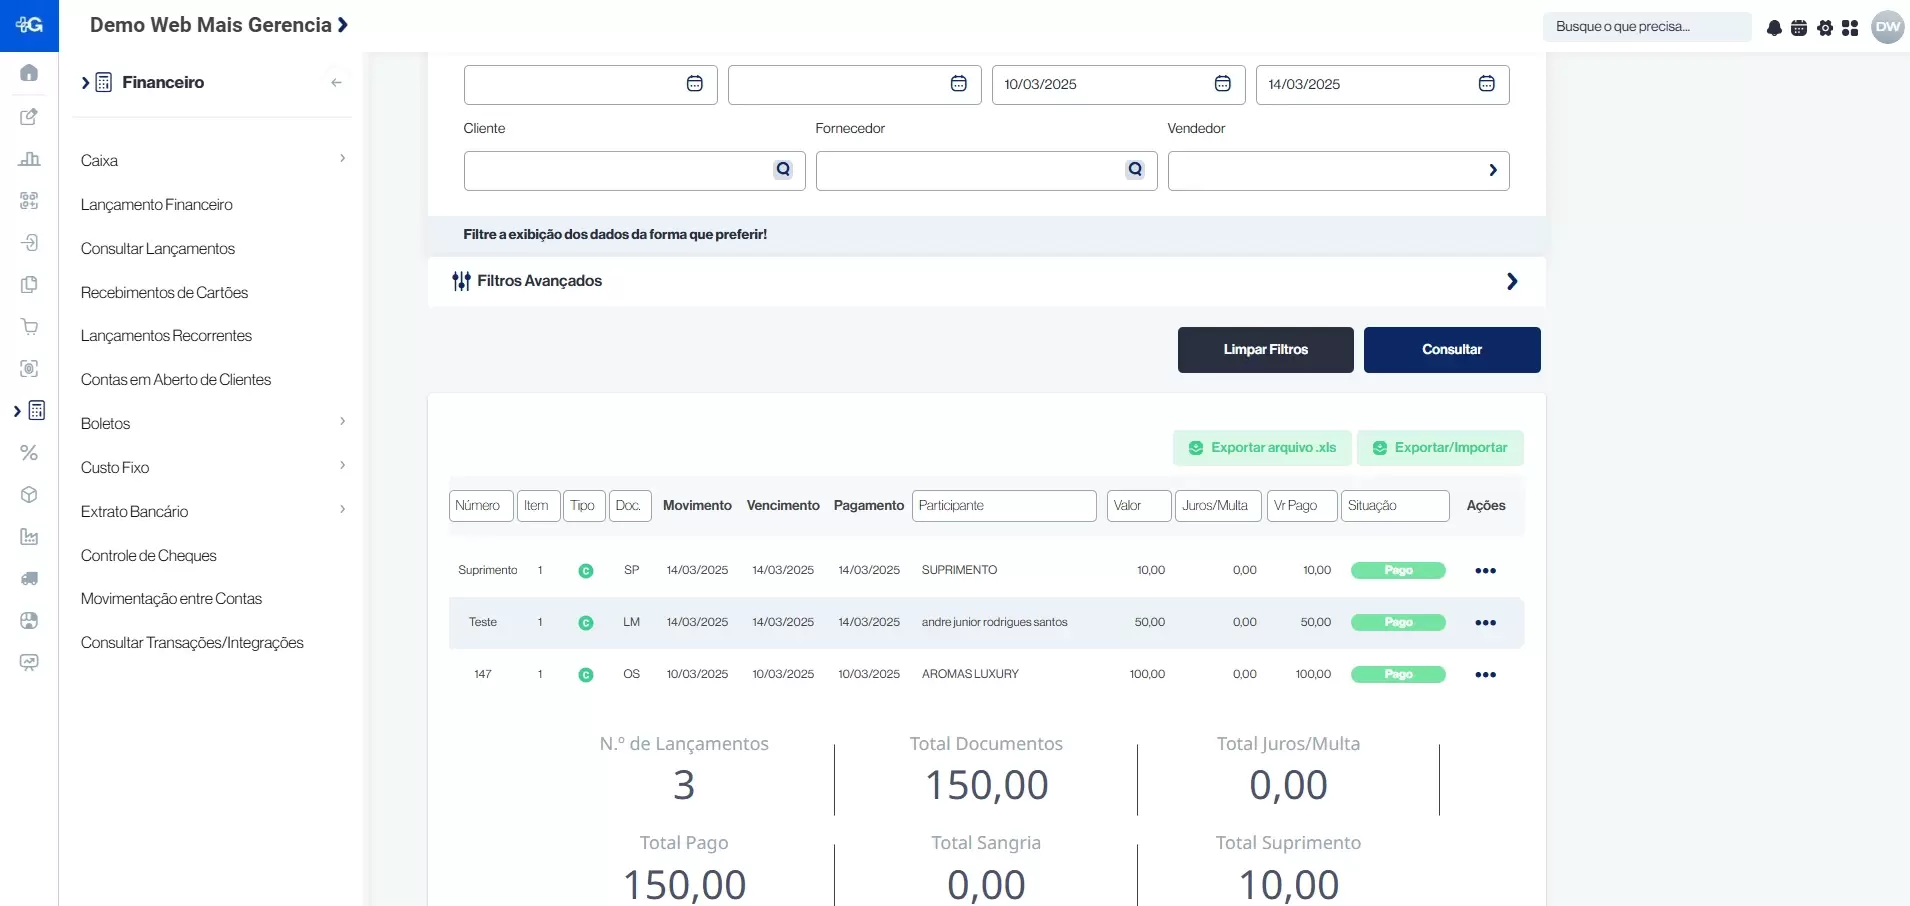1910x906 pixels.
Task: Click the Limpar Filtros button
Action: pos(1265,350)
